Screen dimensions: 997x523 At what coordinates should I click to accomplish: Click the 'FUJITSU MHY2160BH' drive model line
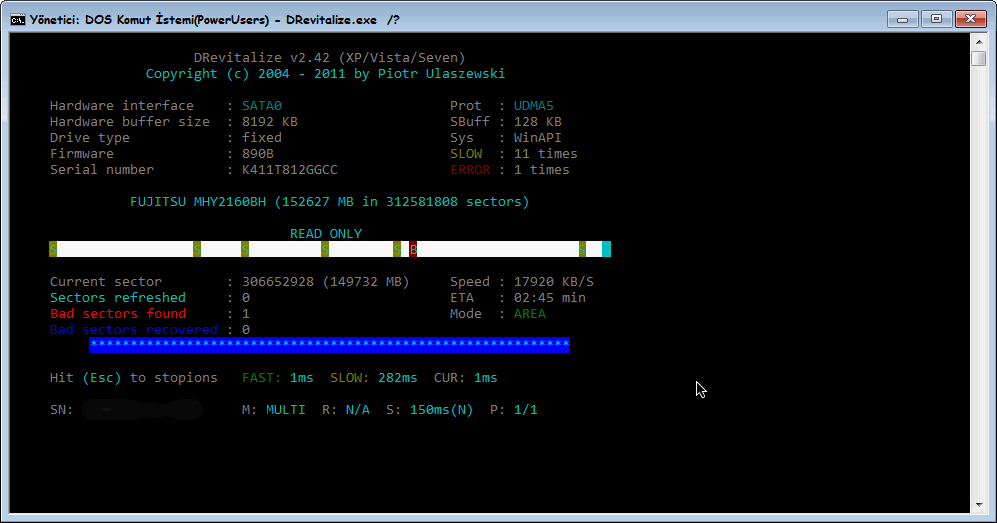pos(329,201)
